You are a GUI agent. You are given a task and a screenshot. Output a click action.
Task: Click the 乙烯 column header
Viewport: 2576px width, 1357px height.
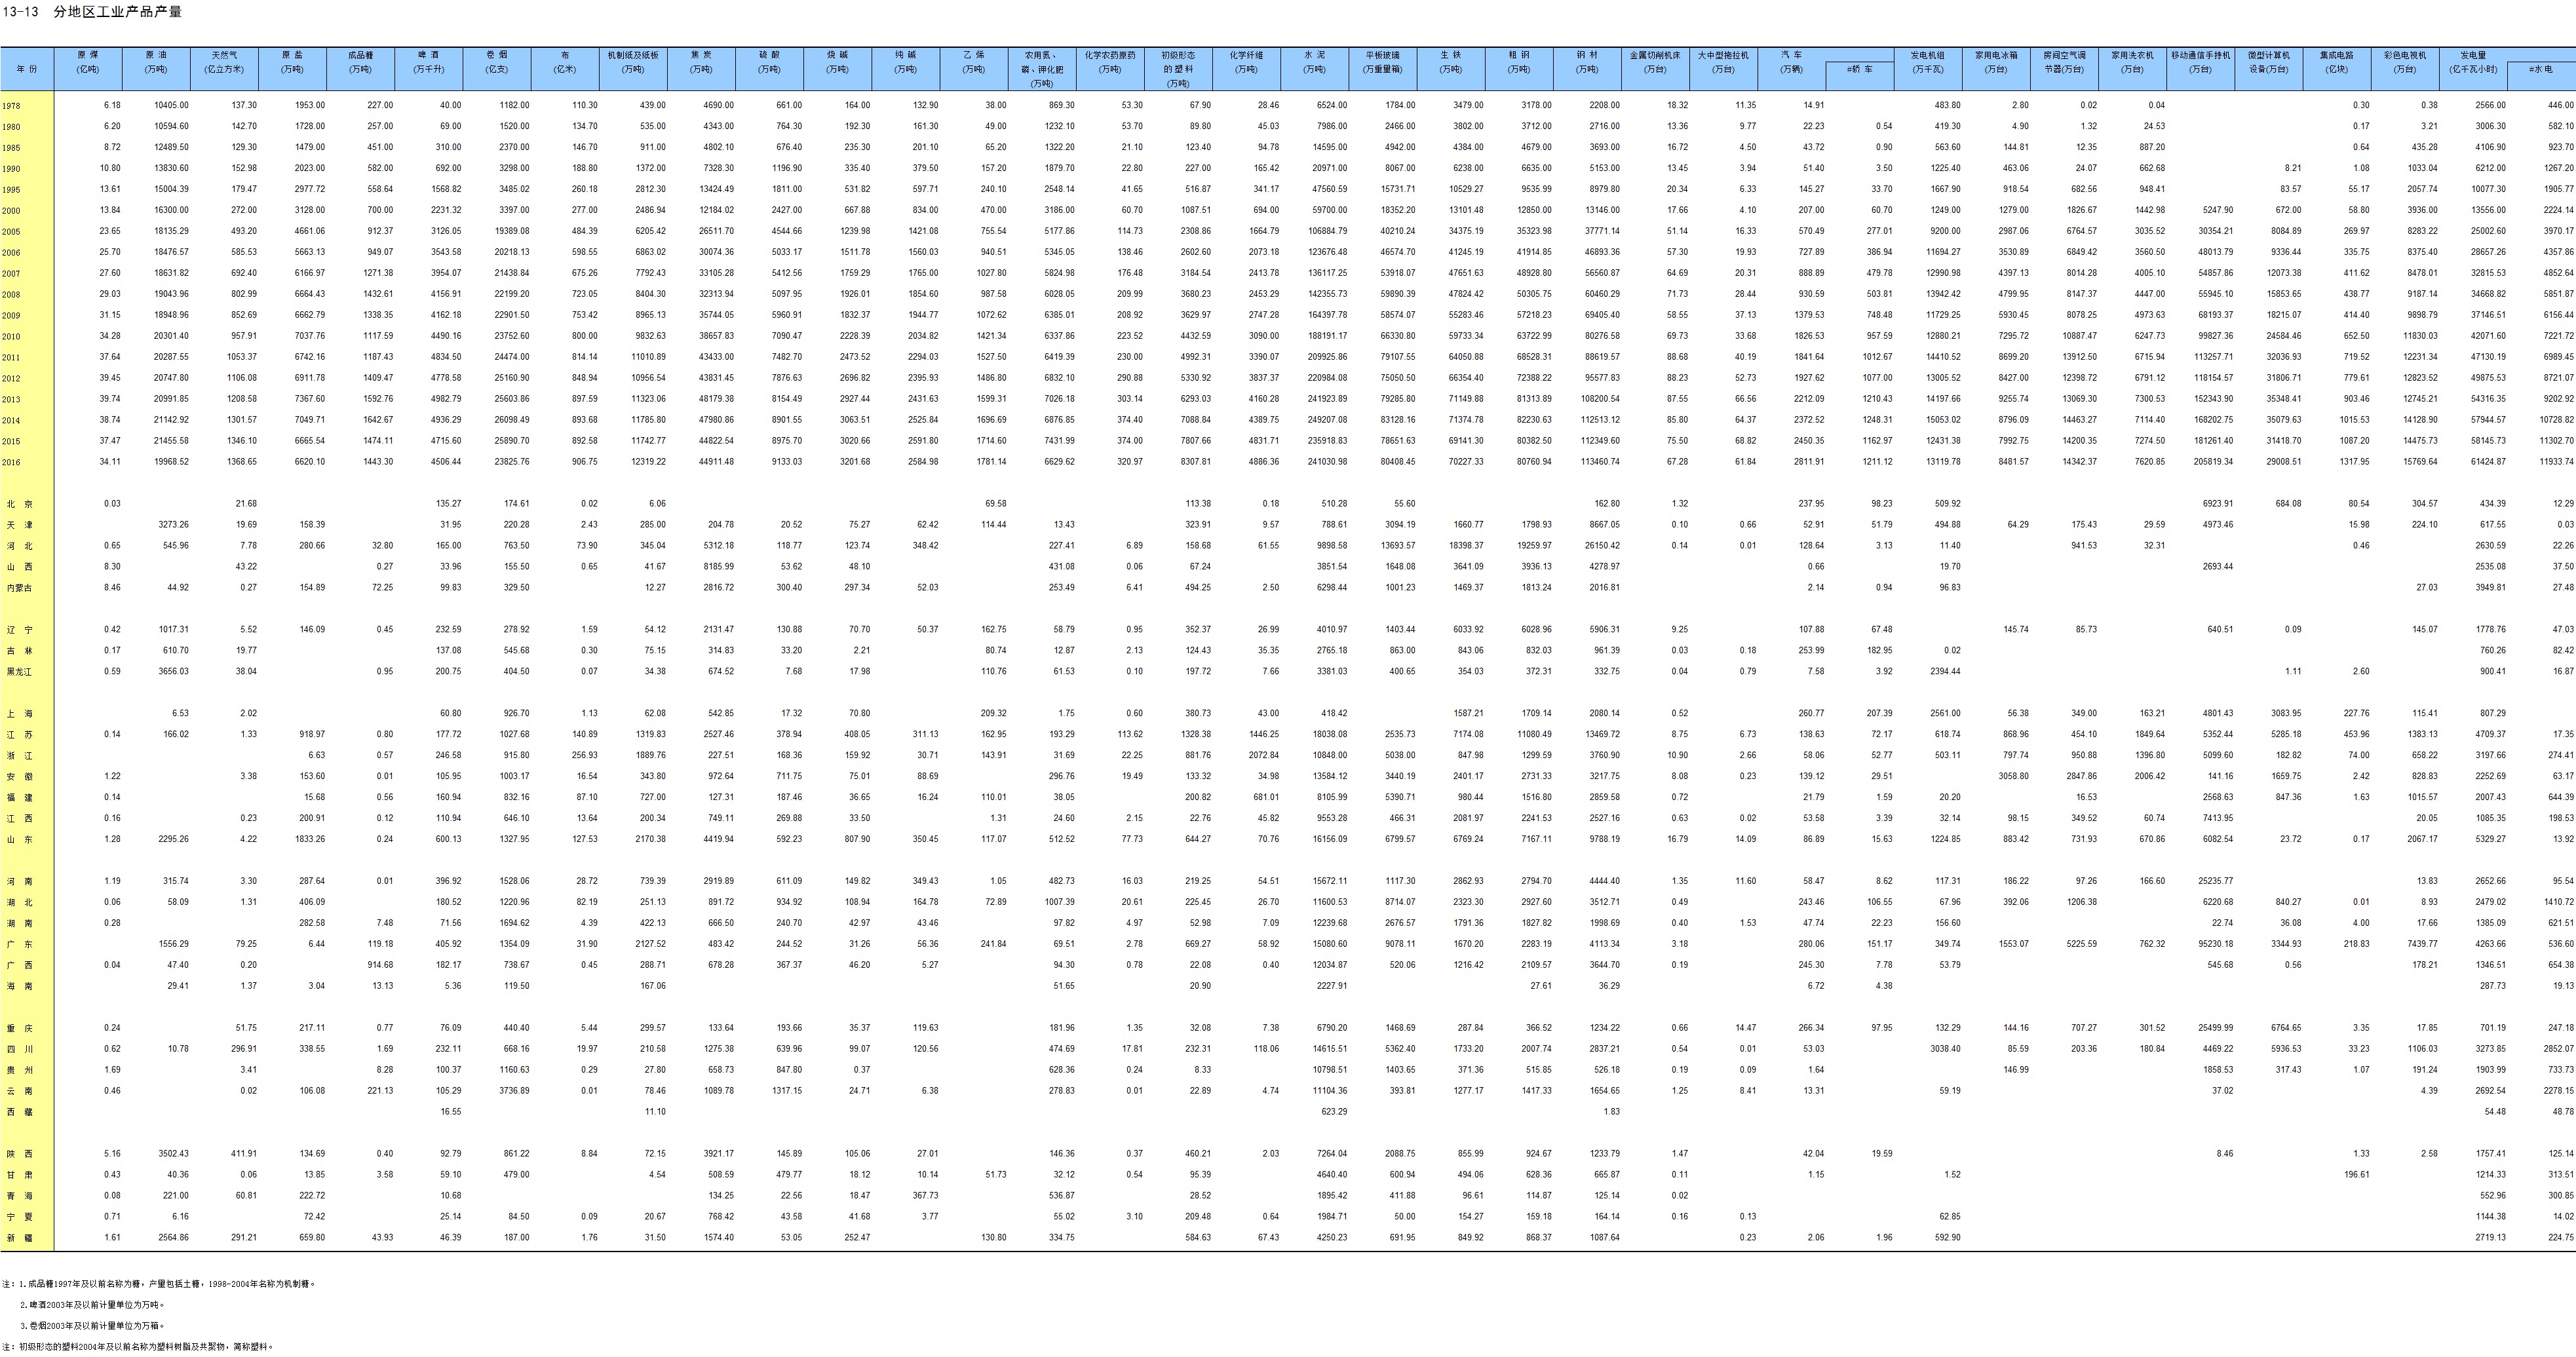(973, 69)
